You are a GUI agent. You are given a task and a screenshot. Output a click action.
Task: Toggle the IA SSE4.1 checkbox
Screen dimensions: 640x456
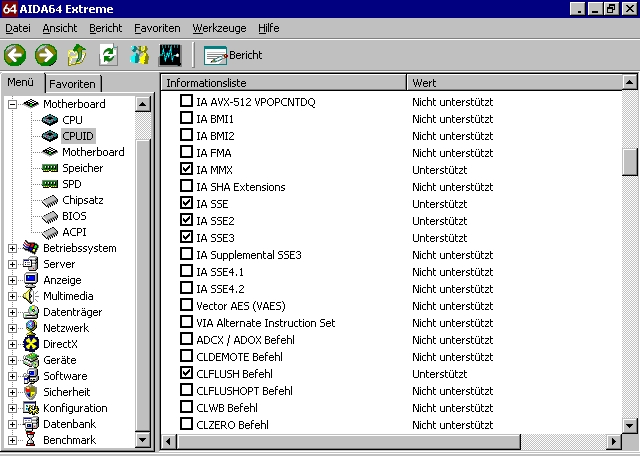click(x=186, y=271)
